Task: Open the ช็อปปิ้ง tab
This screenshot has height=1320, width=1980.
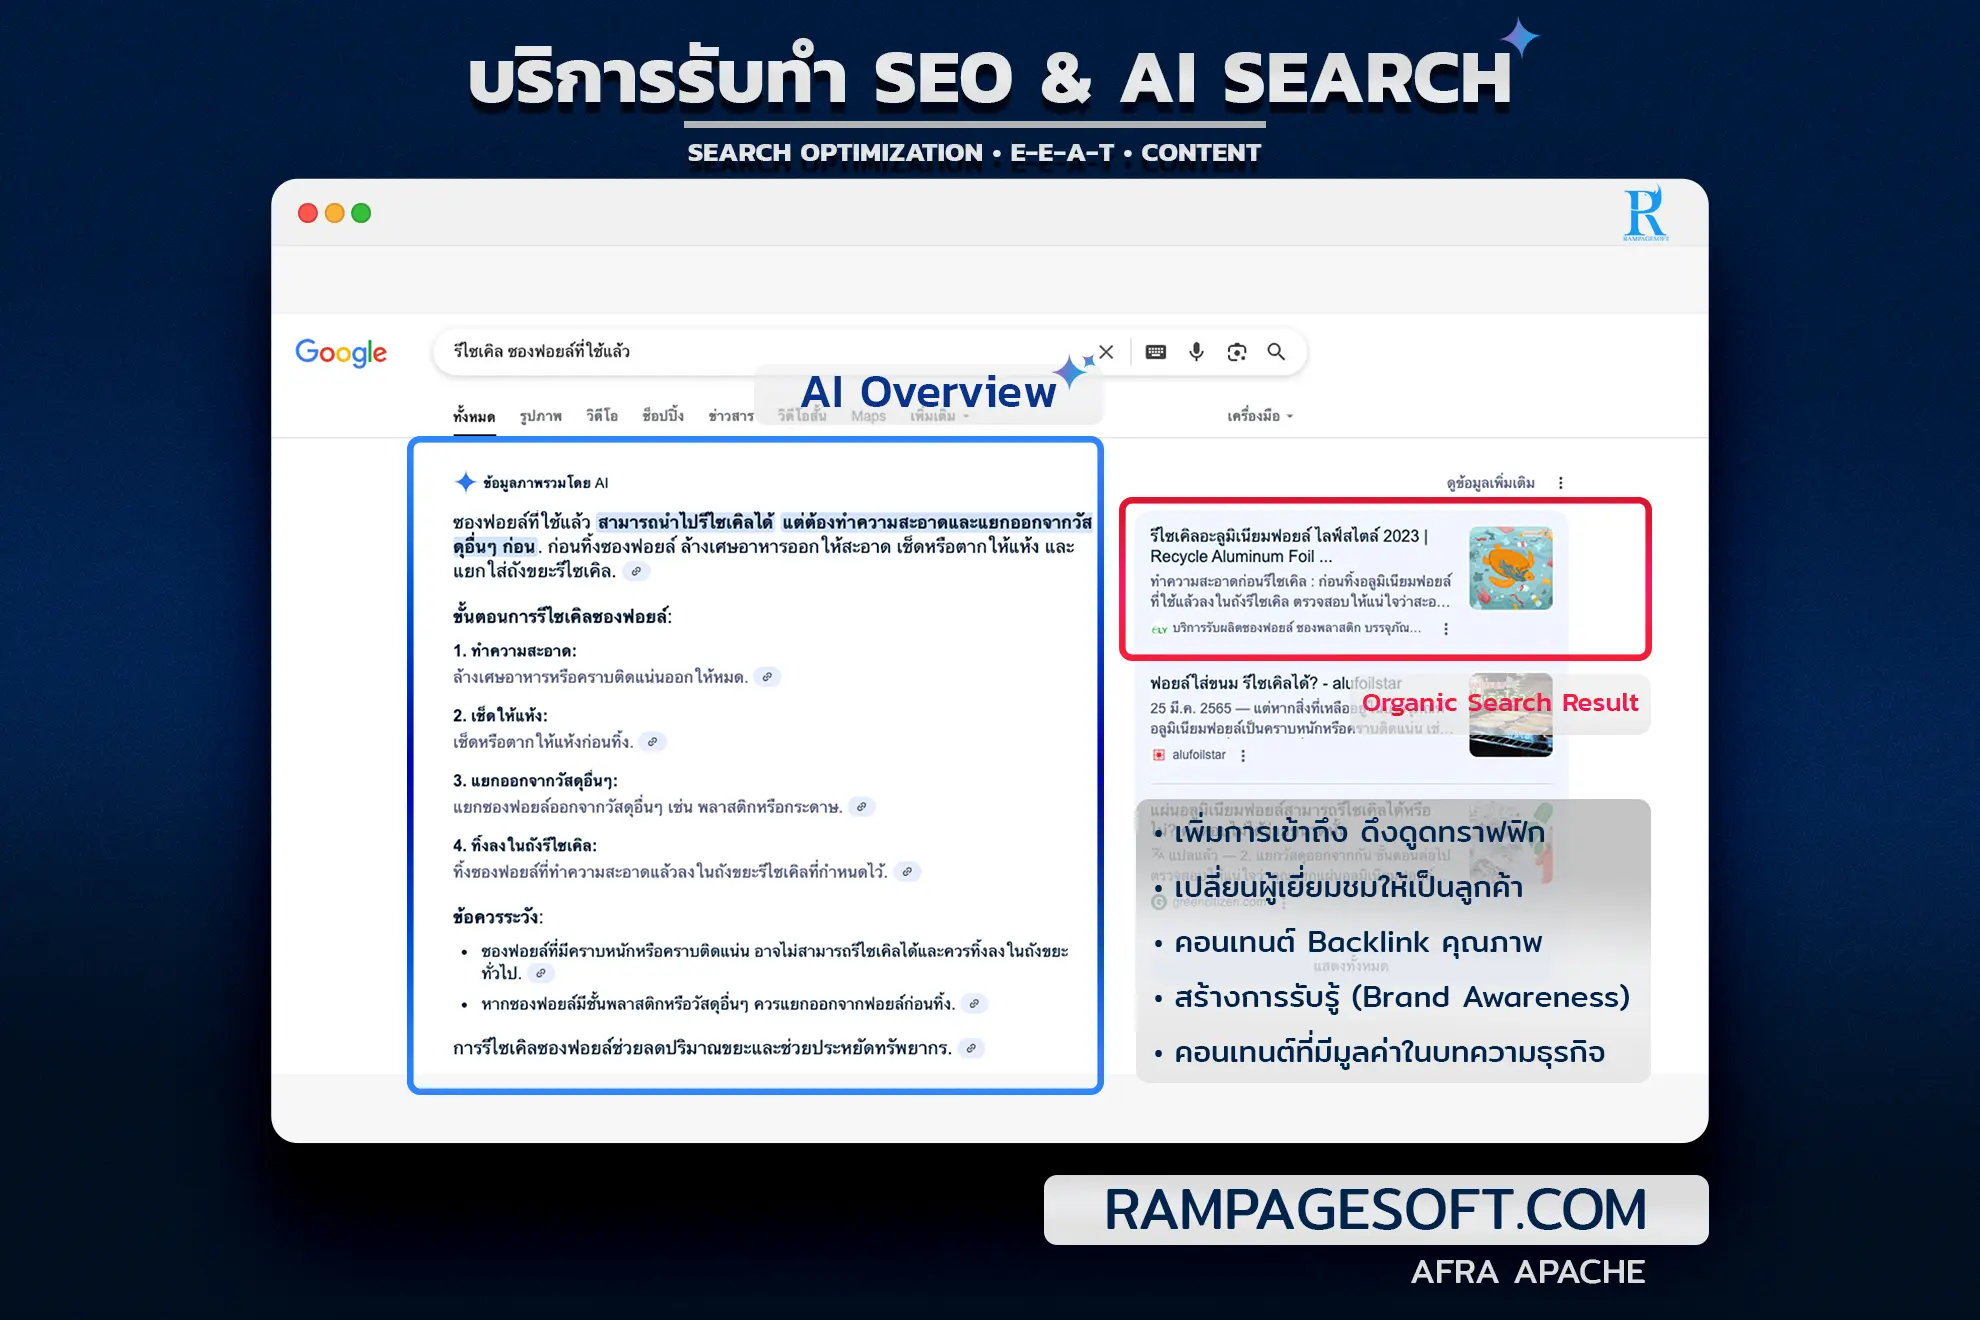Action: (x=663, y=416)
